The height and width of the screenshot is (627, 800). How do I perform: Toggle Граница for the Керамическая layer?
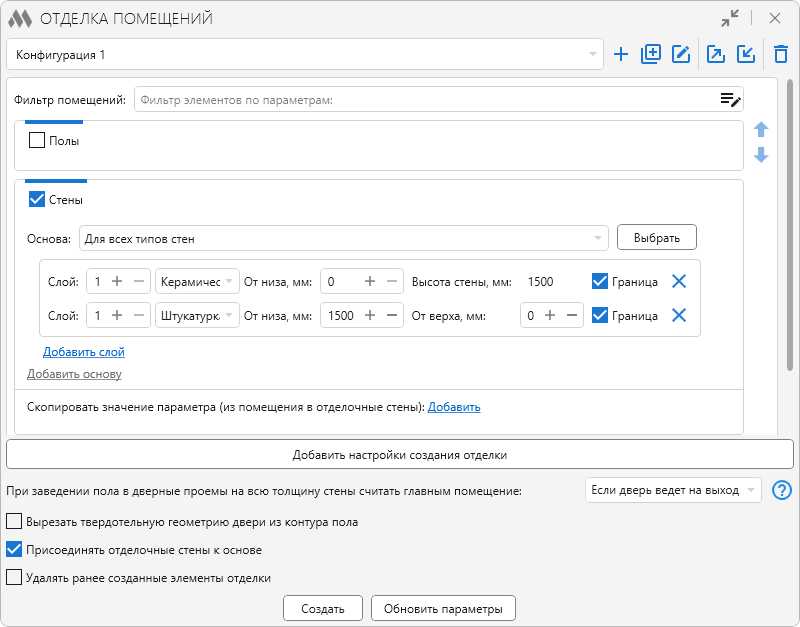pos(599,281)
